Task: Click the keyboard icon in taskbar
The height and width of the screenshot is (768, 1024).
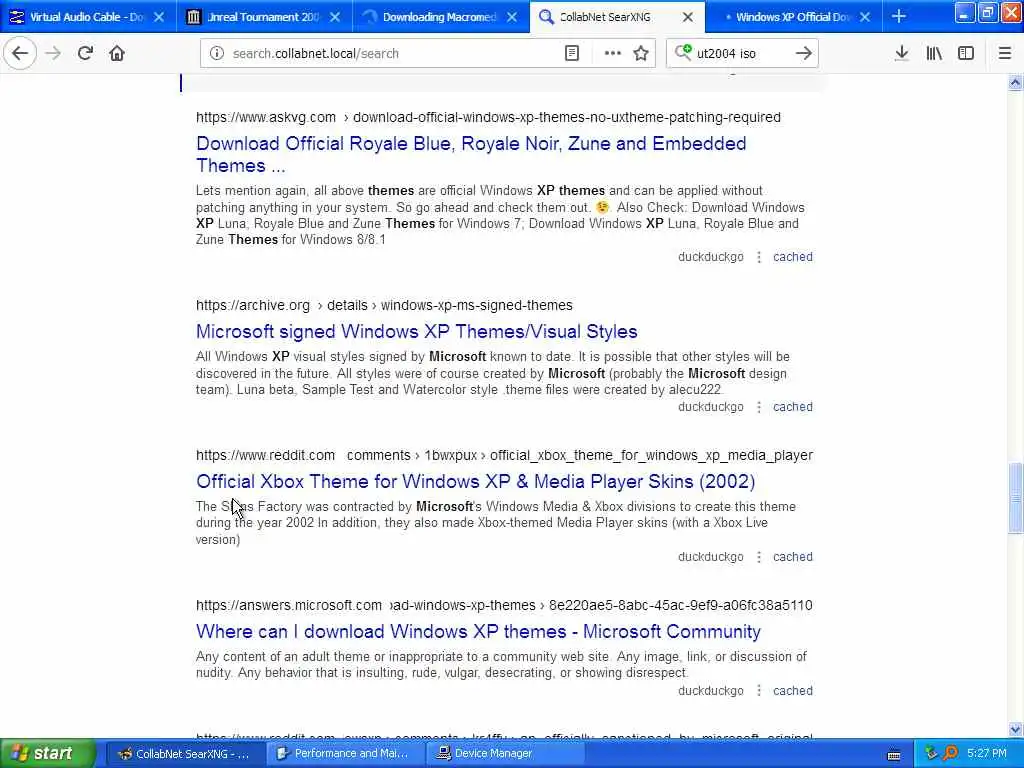Action: click(894, 755)
